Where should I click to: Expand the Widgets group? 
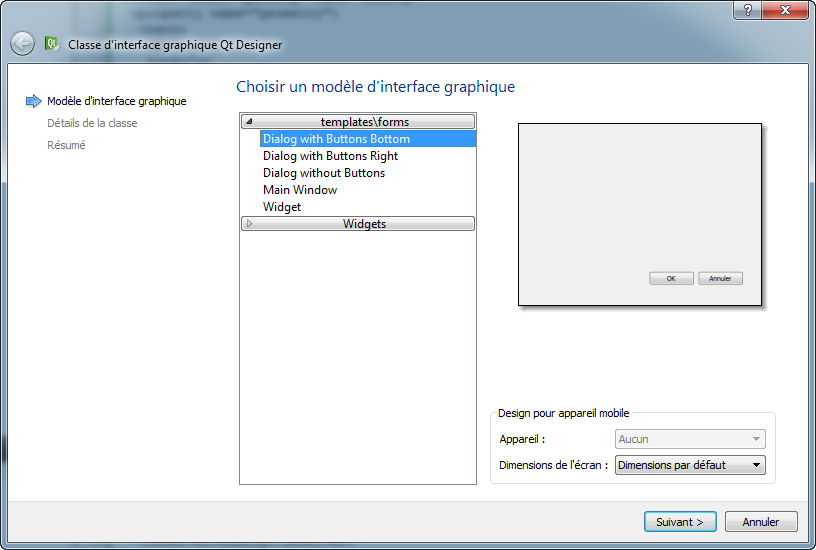[249, 224]
